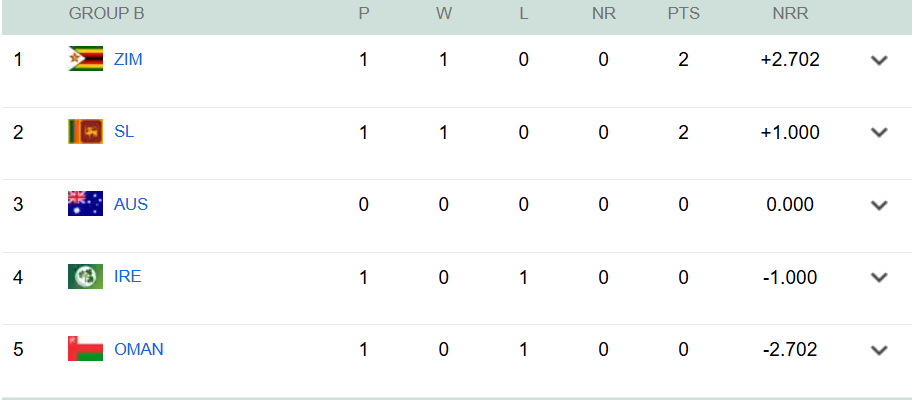
Task: Click Zimbabwe's +2.702 net run rate
Action: (790, 59)
